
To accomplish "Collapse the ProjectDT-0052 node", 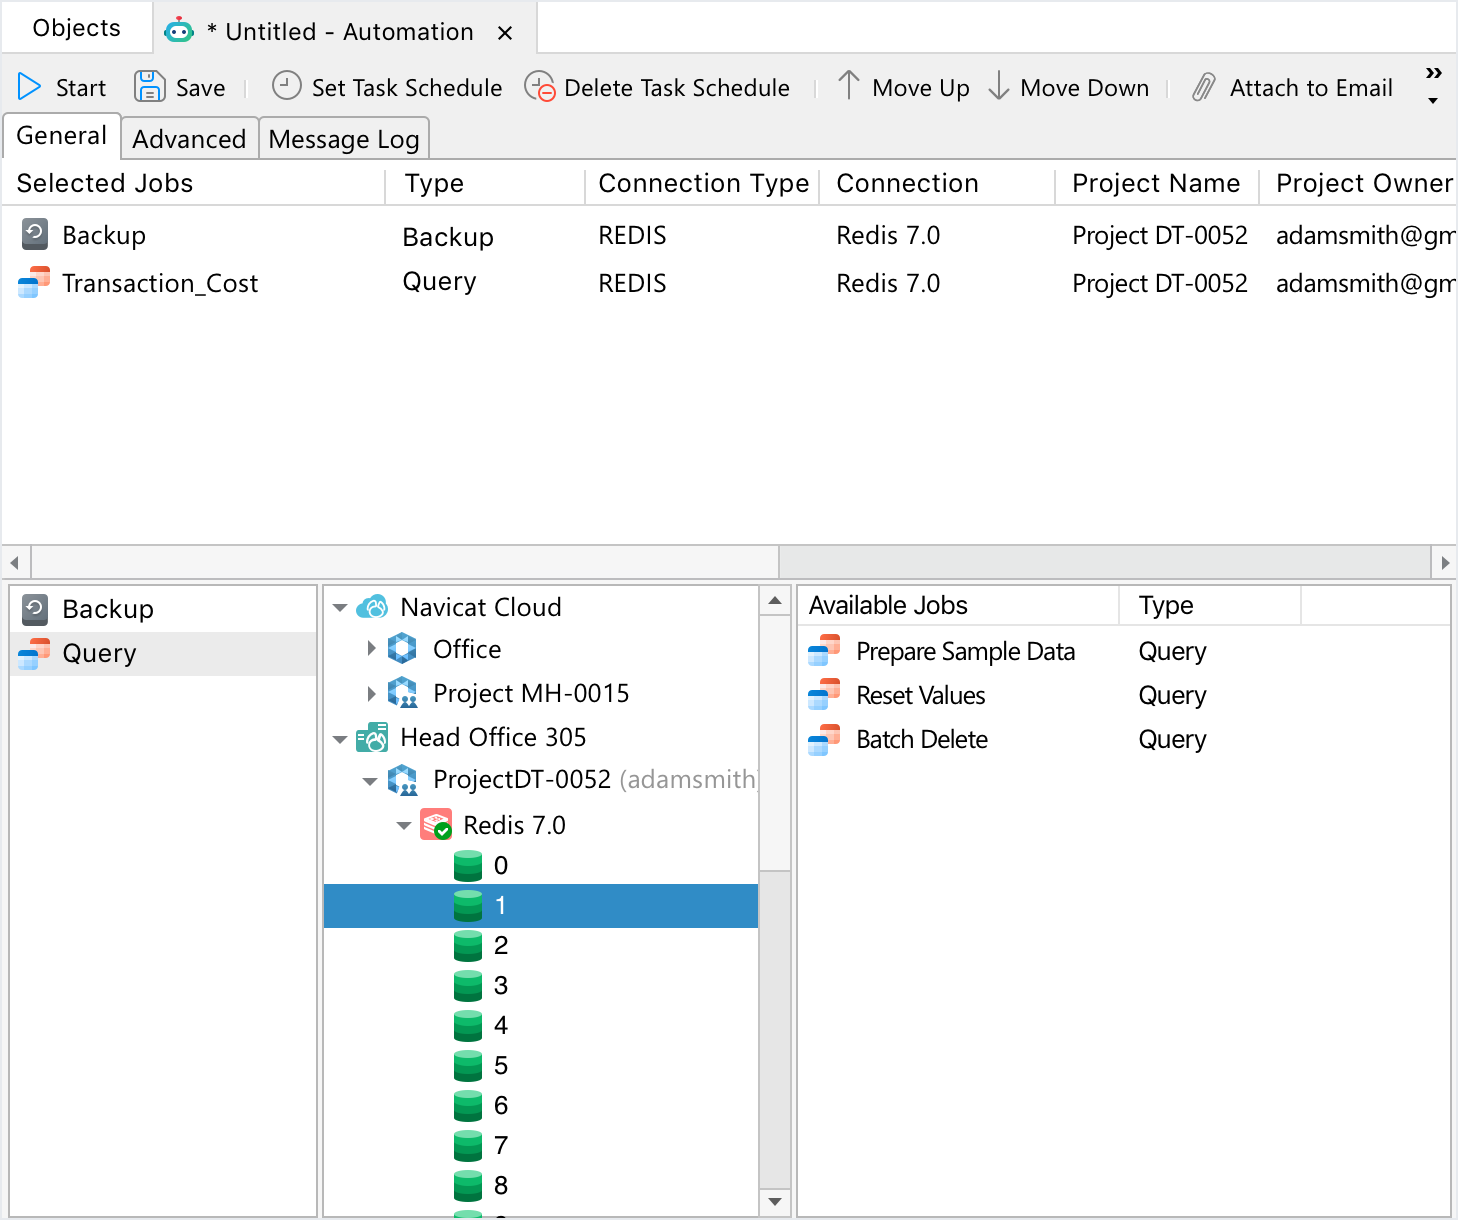I will 370,780.
